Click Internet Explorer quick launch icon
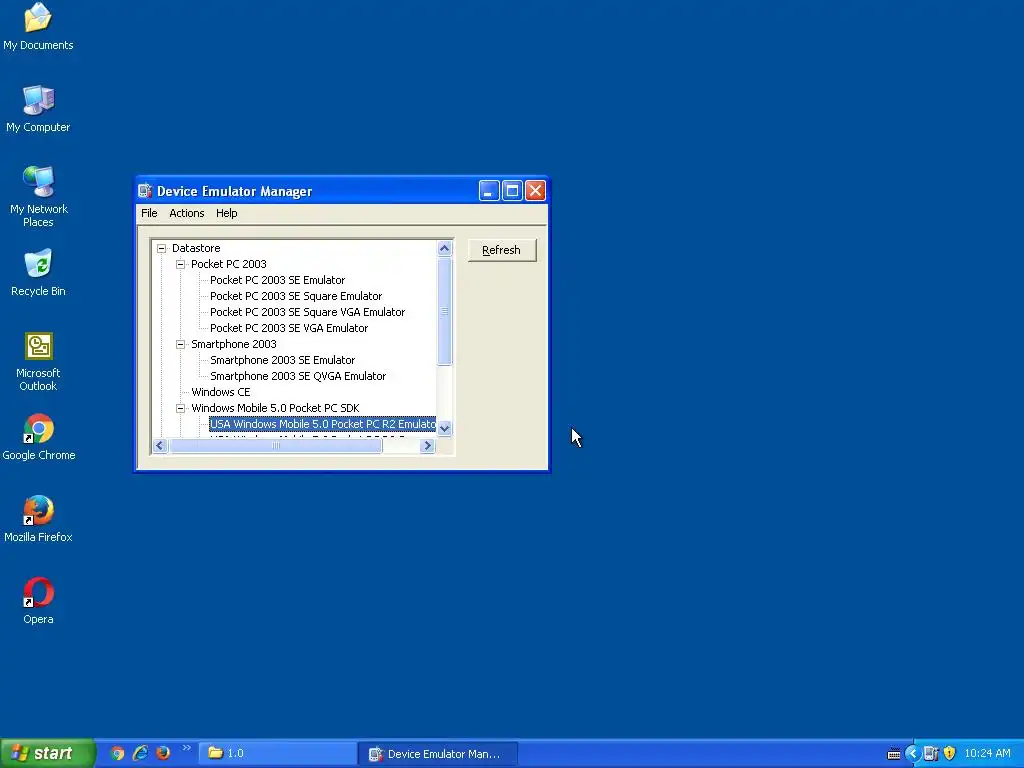This screenshot has width=1024, height=768. pos(140,753)
